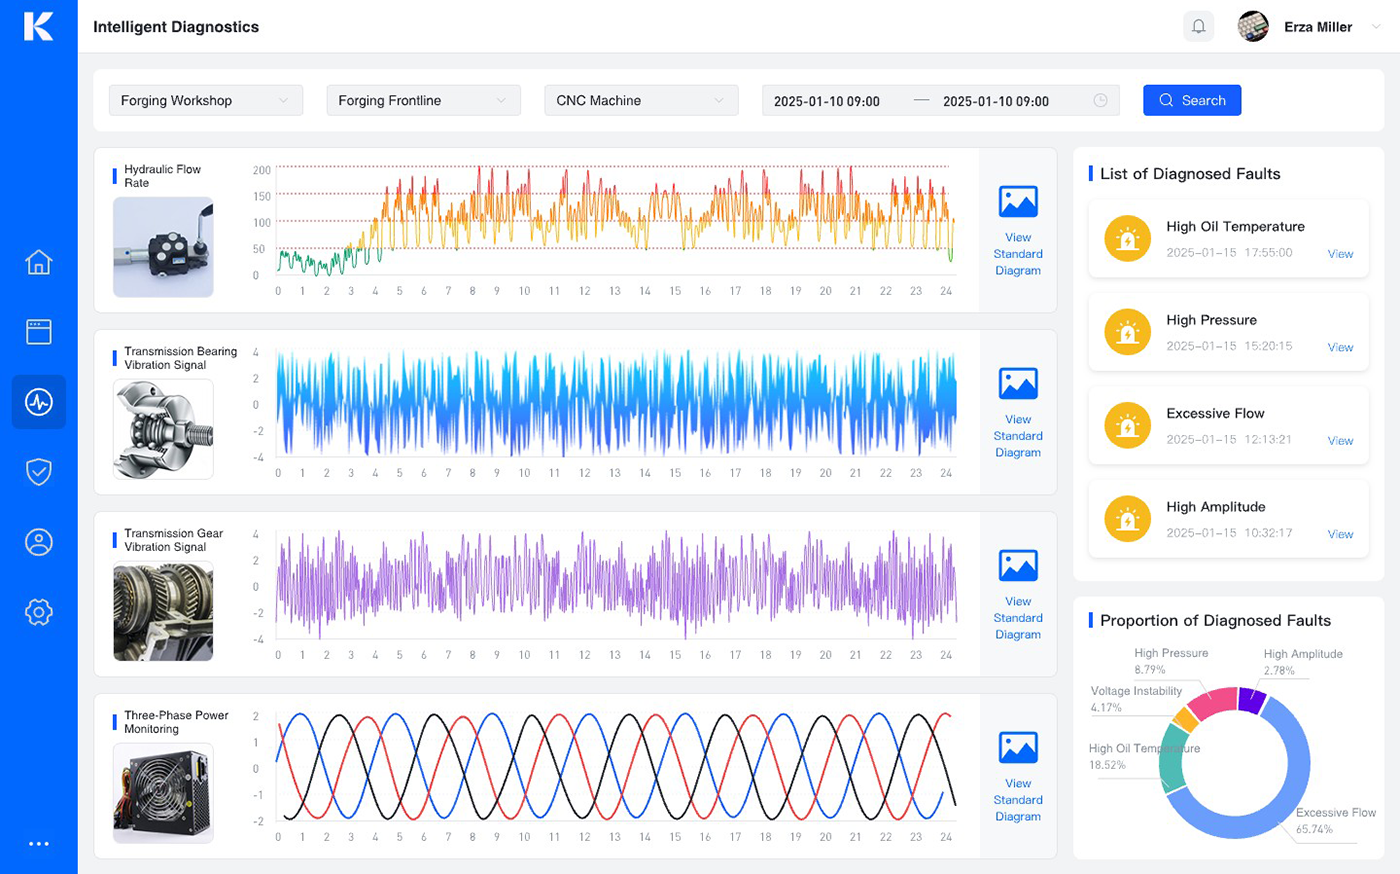Expand the Erza Miller account menu arrow
The image size is (1400, 874).
tap(1376, 27)
